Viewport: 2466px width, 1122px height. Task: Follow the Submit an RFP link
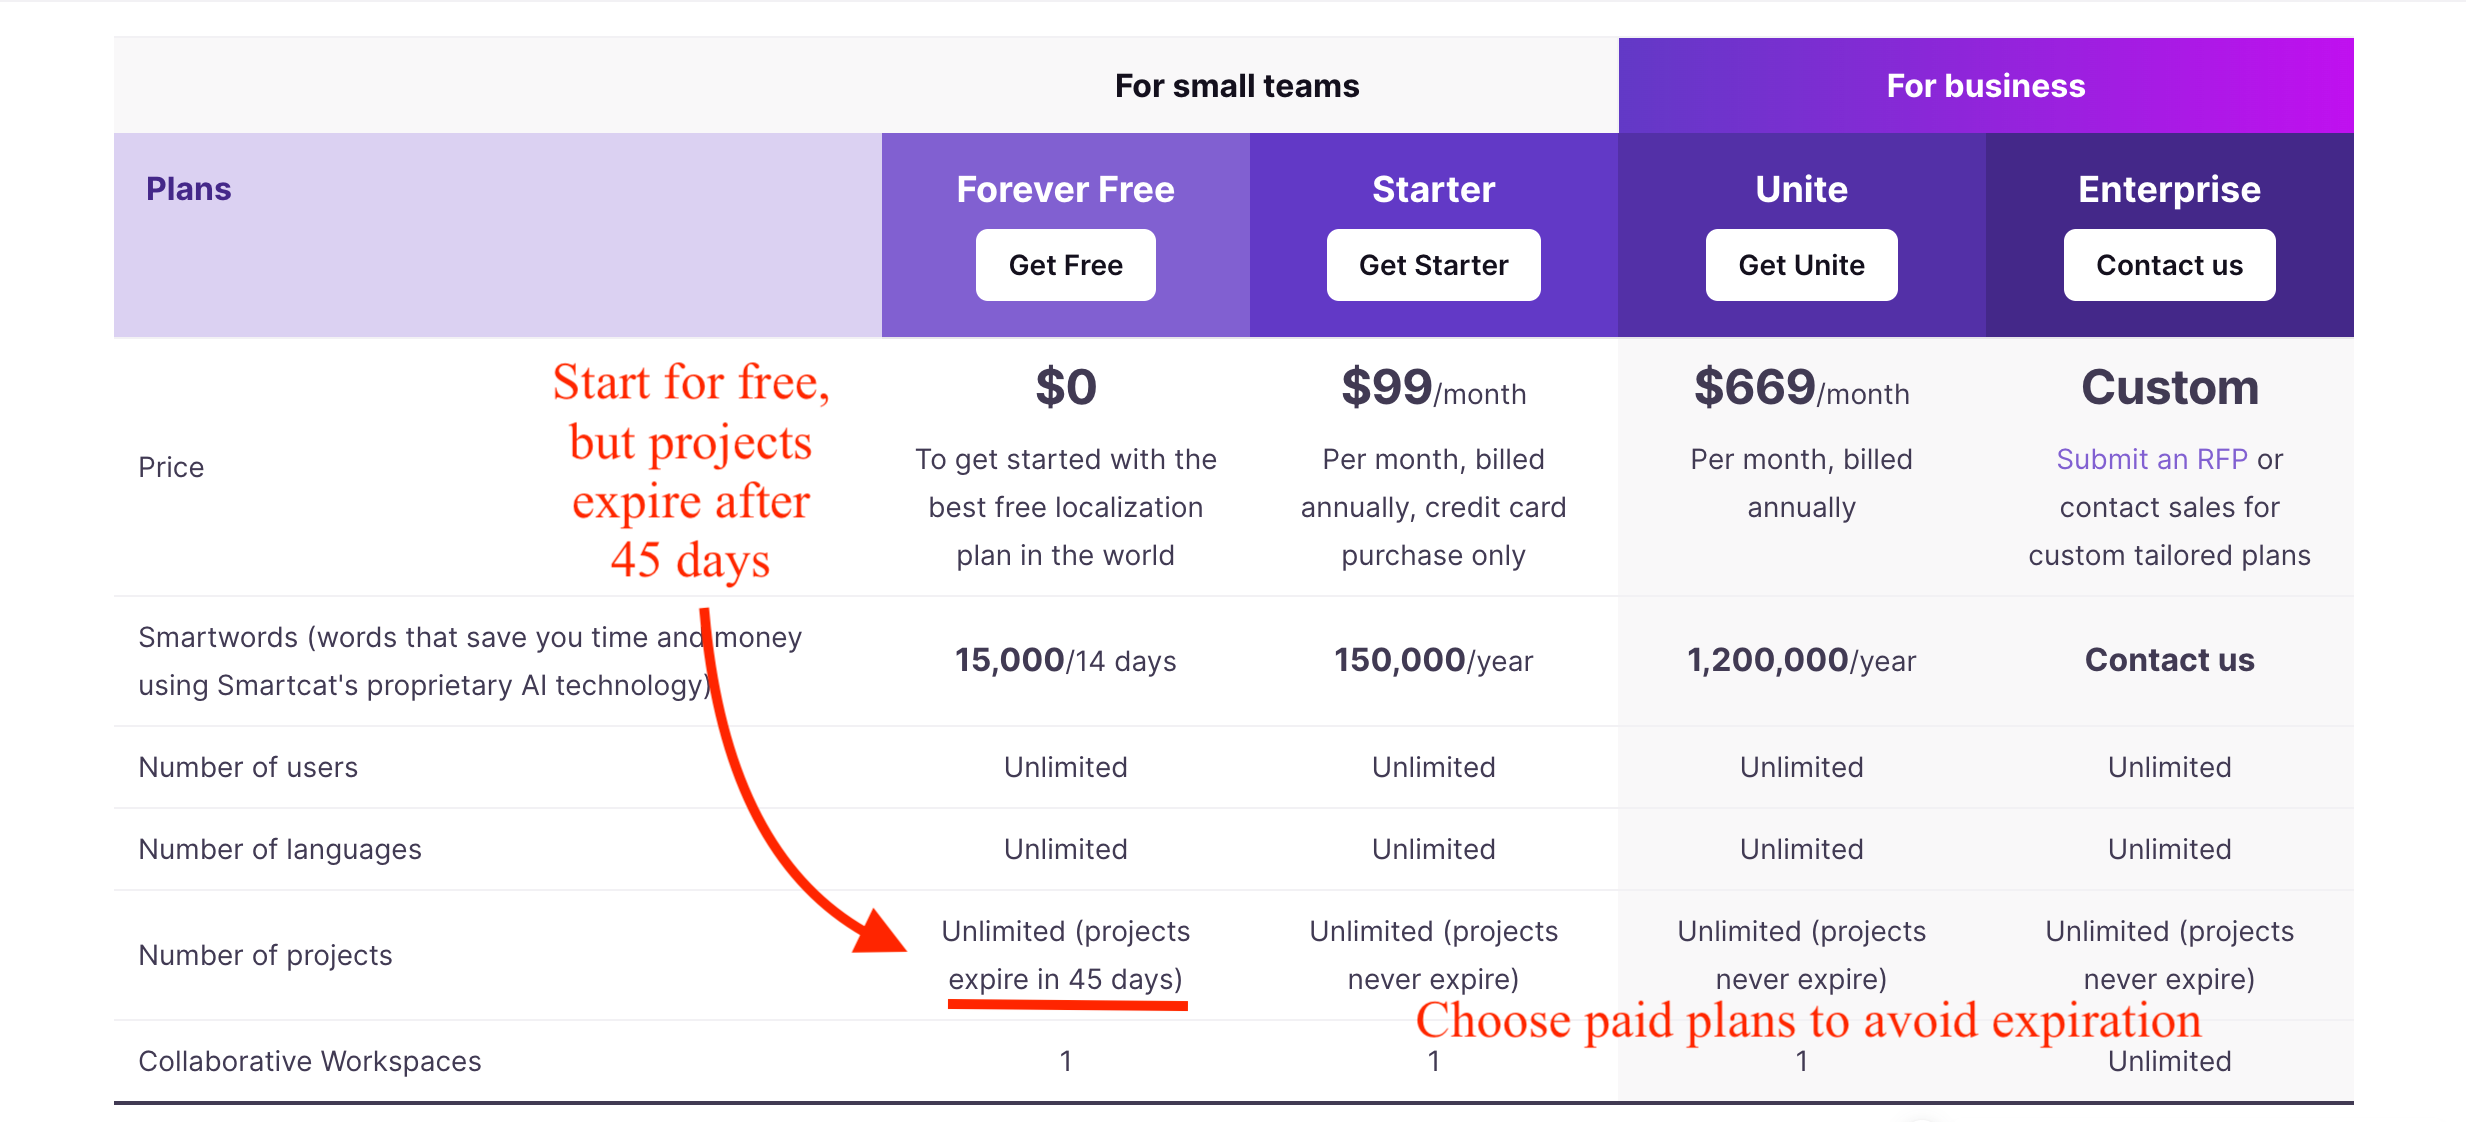(x=2151, y=459)
